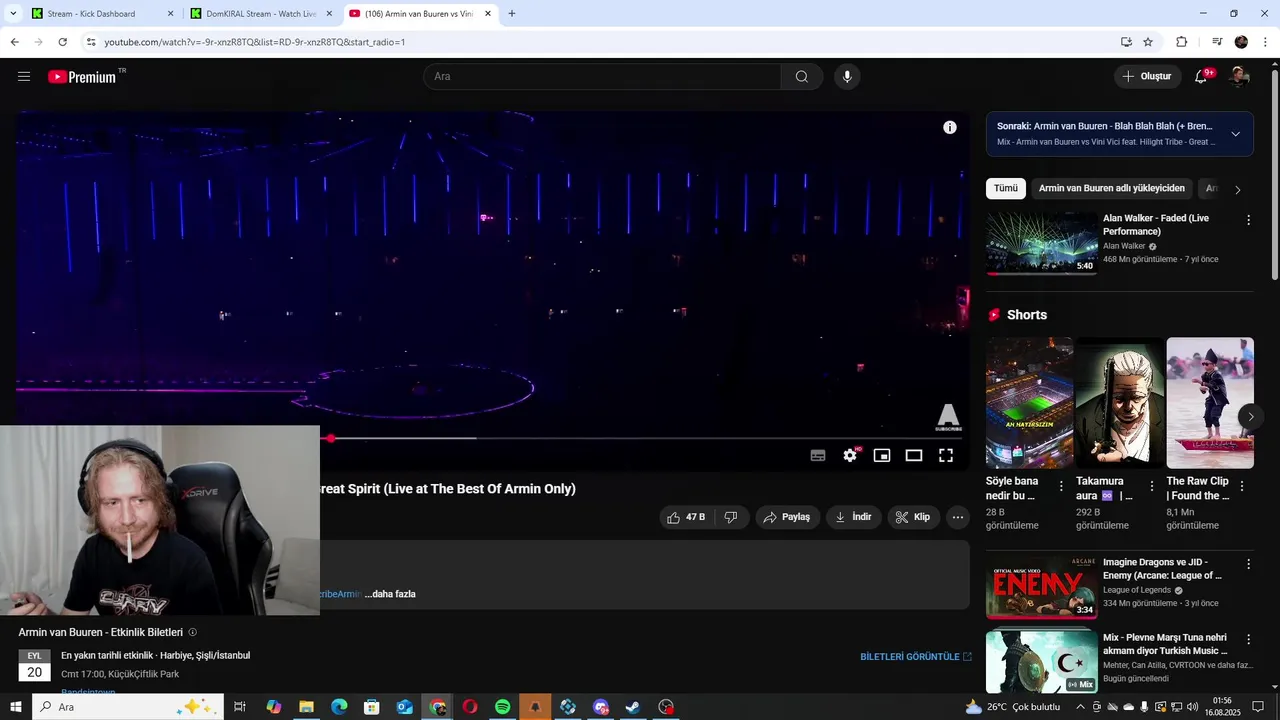Open the Opera icon on the taskbar

pos(469,707)
